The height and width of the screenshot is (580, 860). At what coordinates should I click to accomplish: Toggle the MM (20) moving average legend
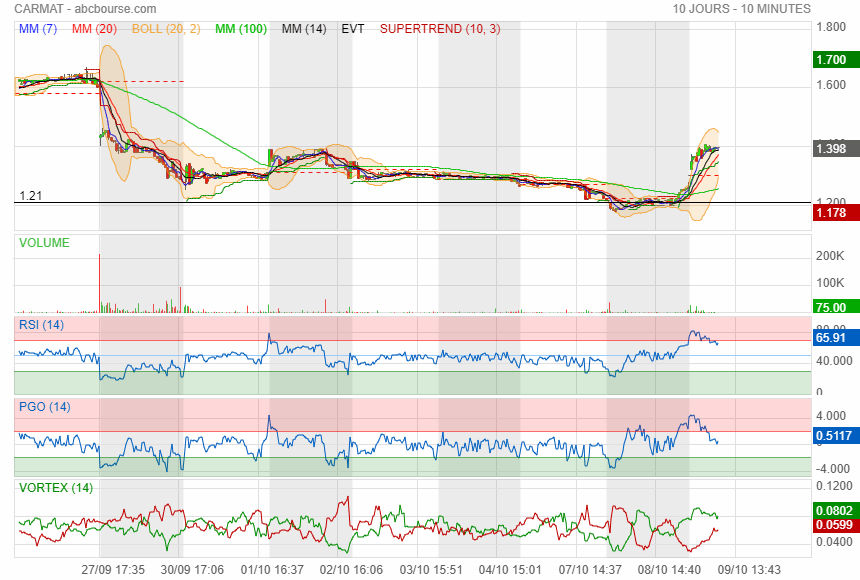tap(94, 29)
